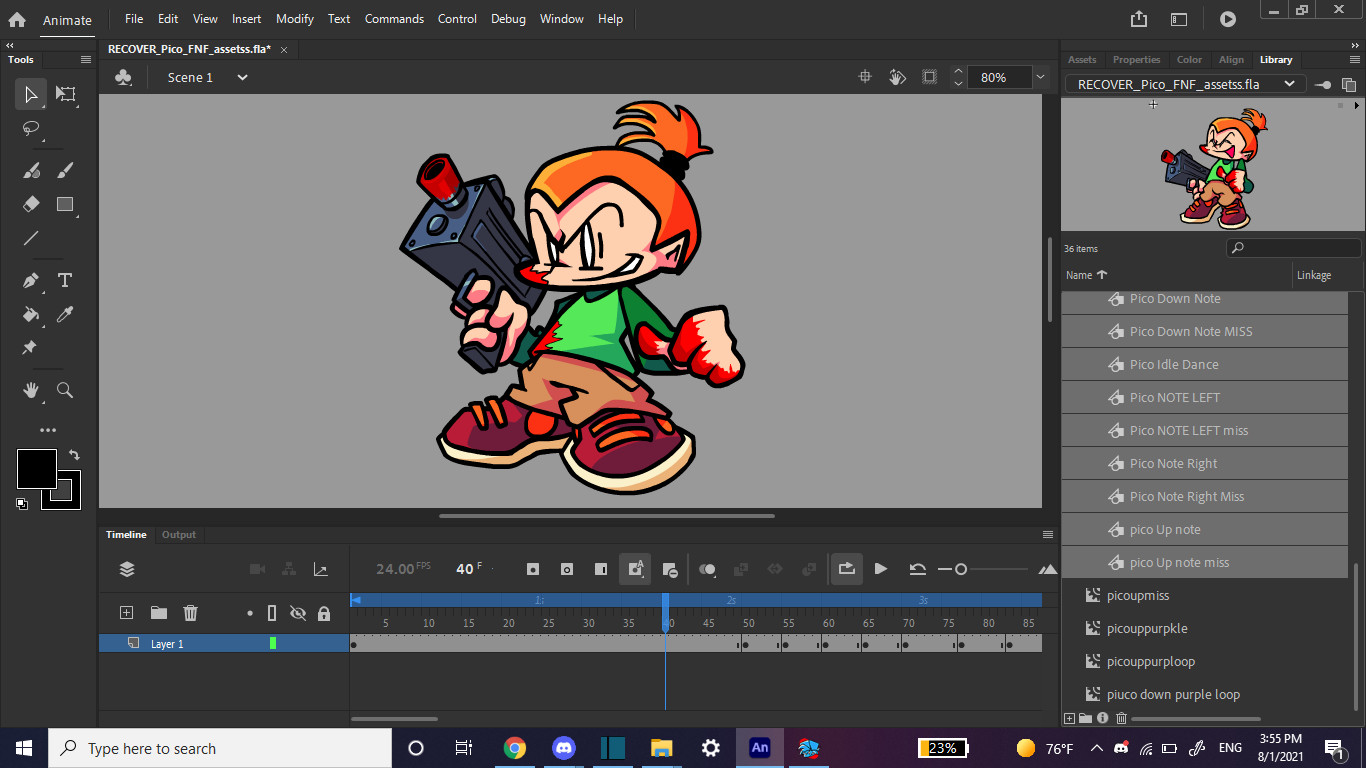Switch to the Properties panel tab
Viewport: 1366px width, 768px height.
point(1136,60)
